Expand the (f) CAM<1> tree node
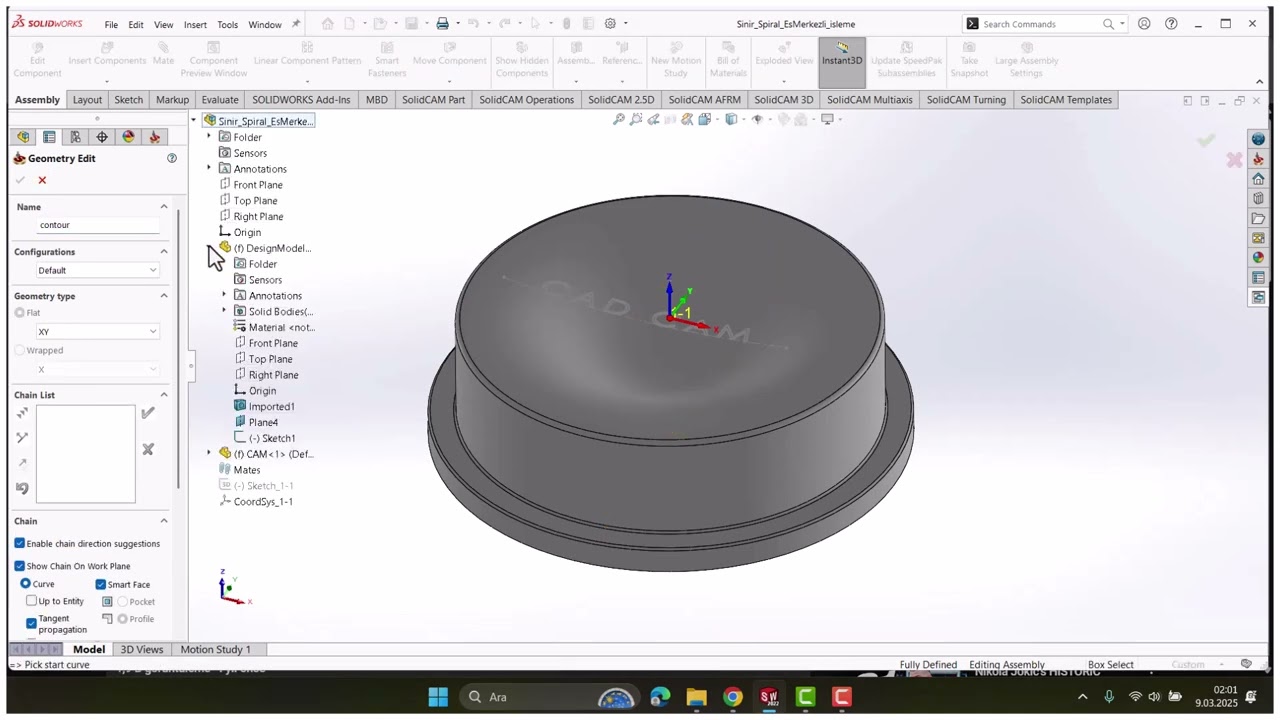Screen dimensions: 1280x720 [x=209, y=454]
